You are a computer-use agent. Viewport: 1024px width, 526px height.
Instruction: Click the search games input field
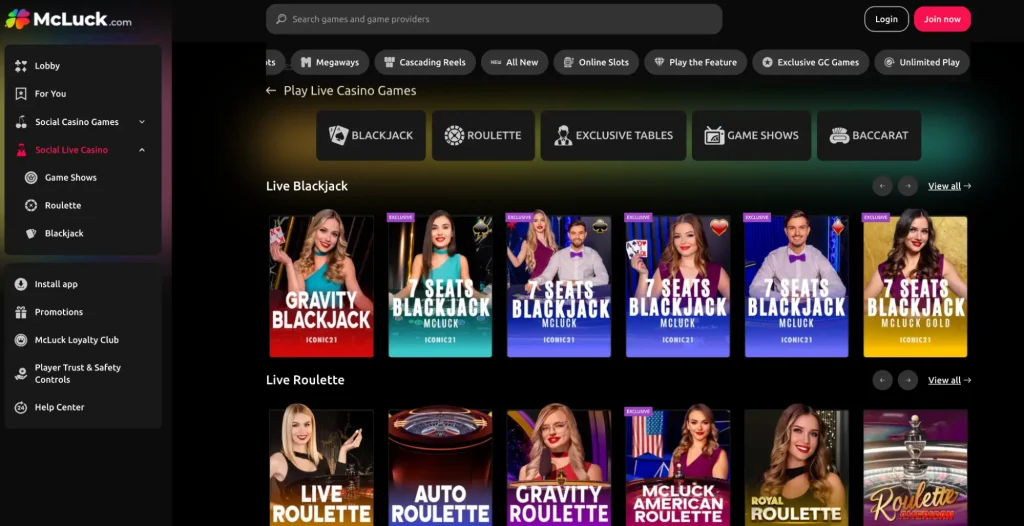tap(494, 19)
